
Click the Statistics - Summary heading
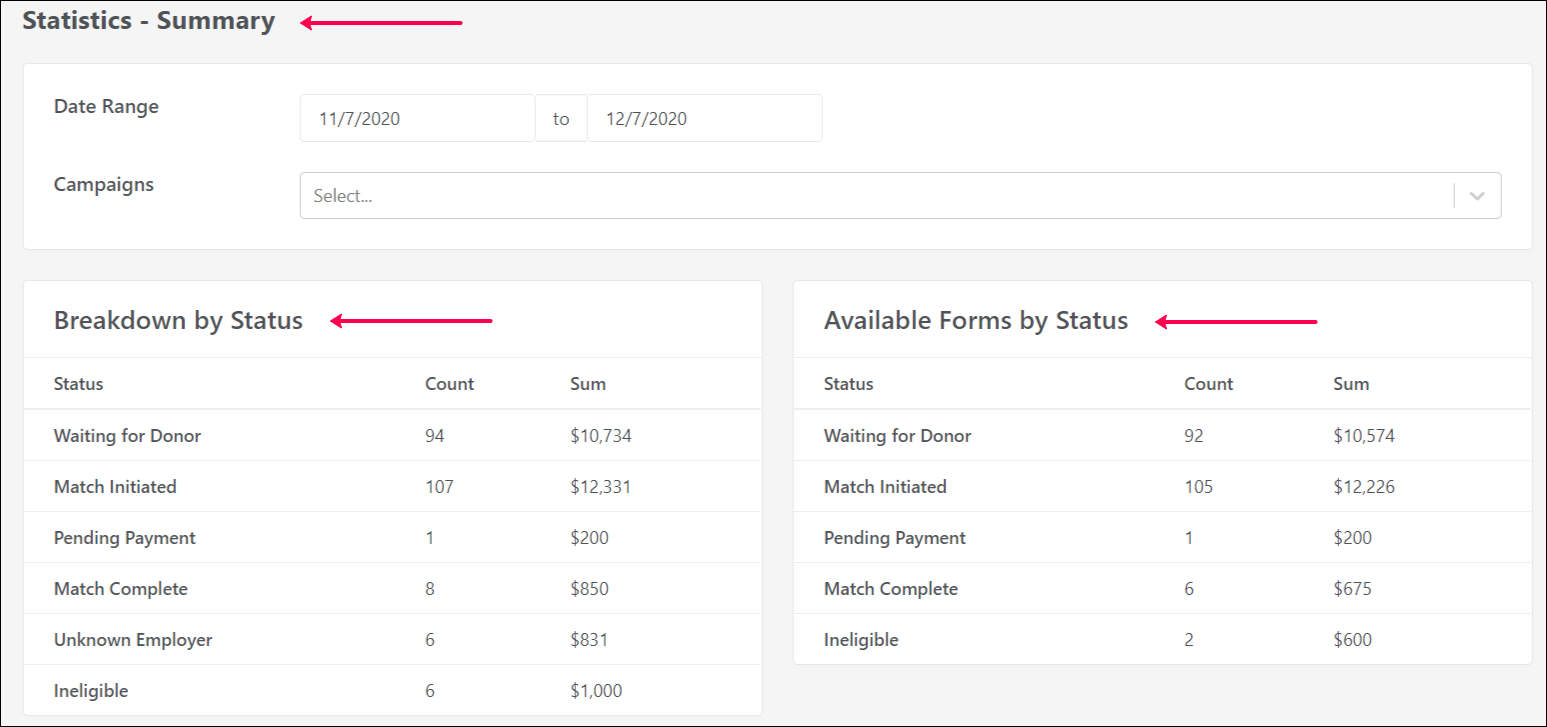[x=149, y=21]
